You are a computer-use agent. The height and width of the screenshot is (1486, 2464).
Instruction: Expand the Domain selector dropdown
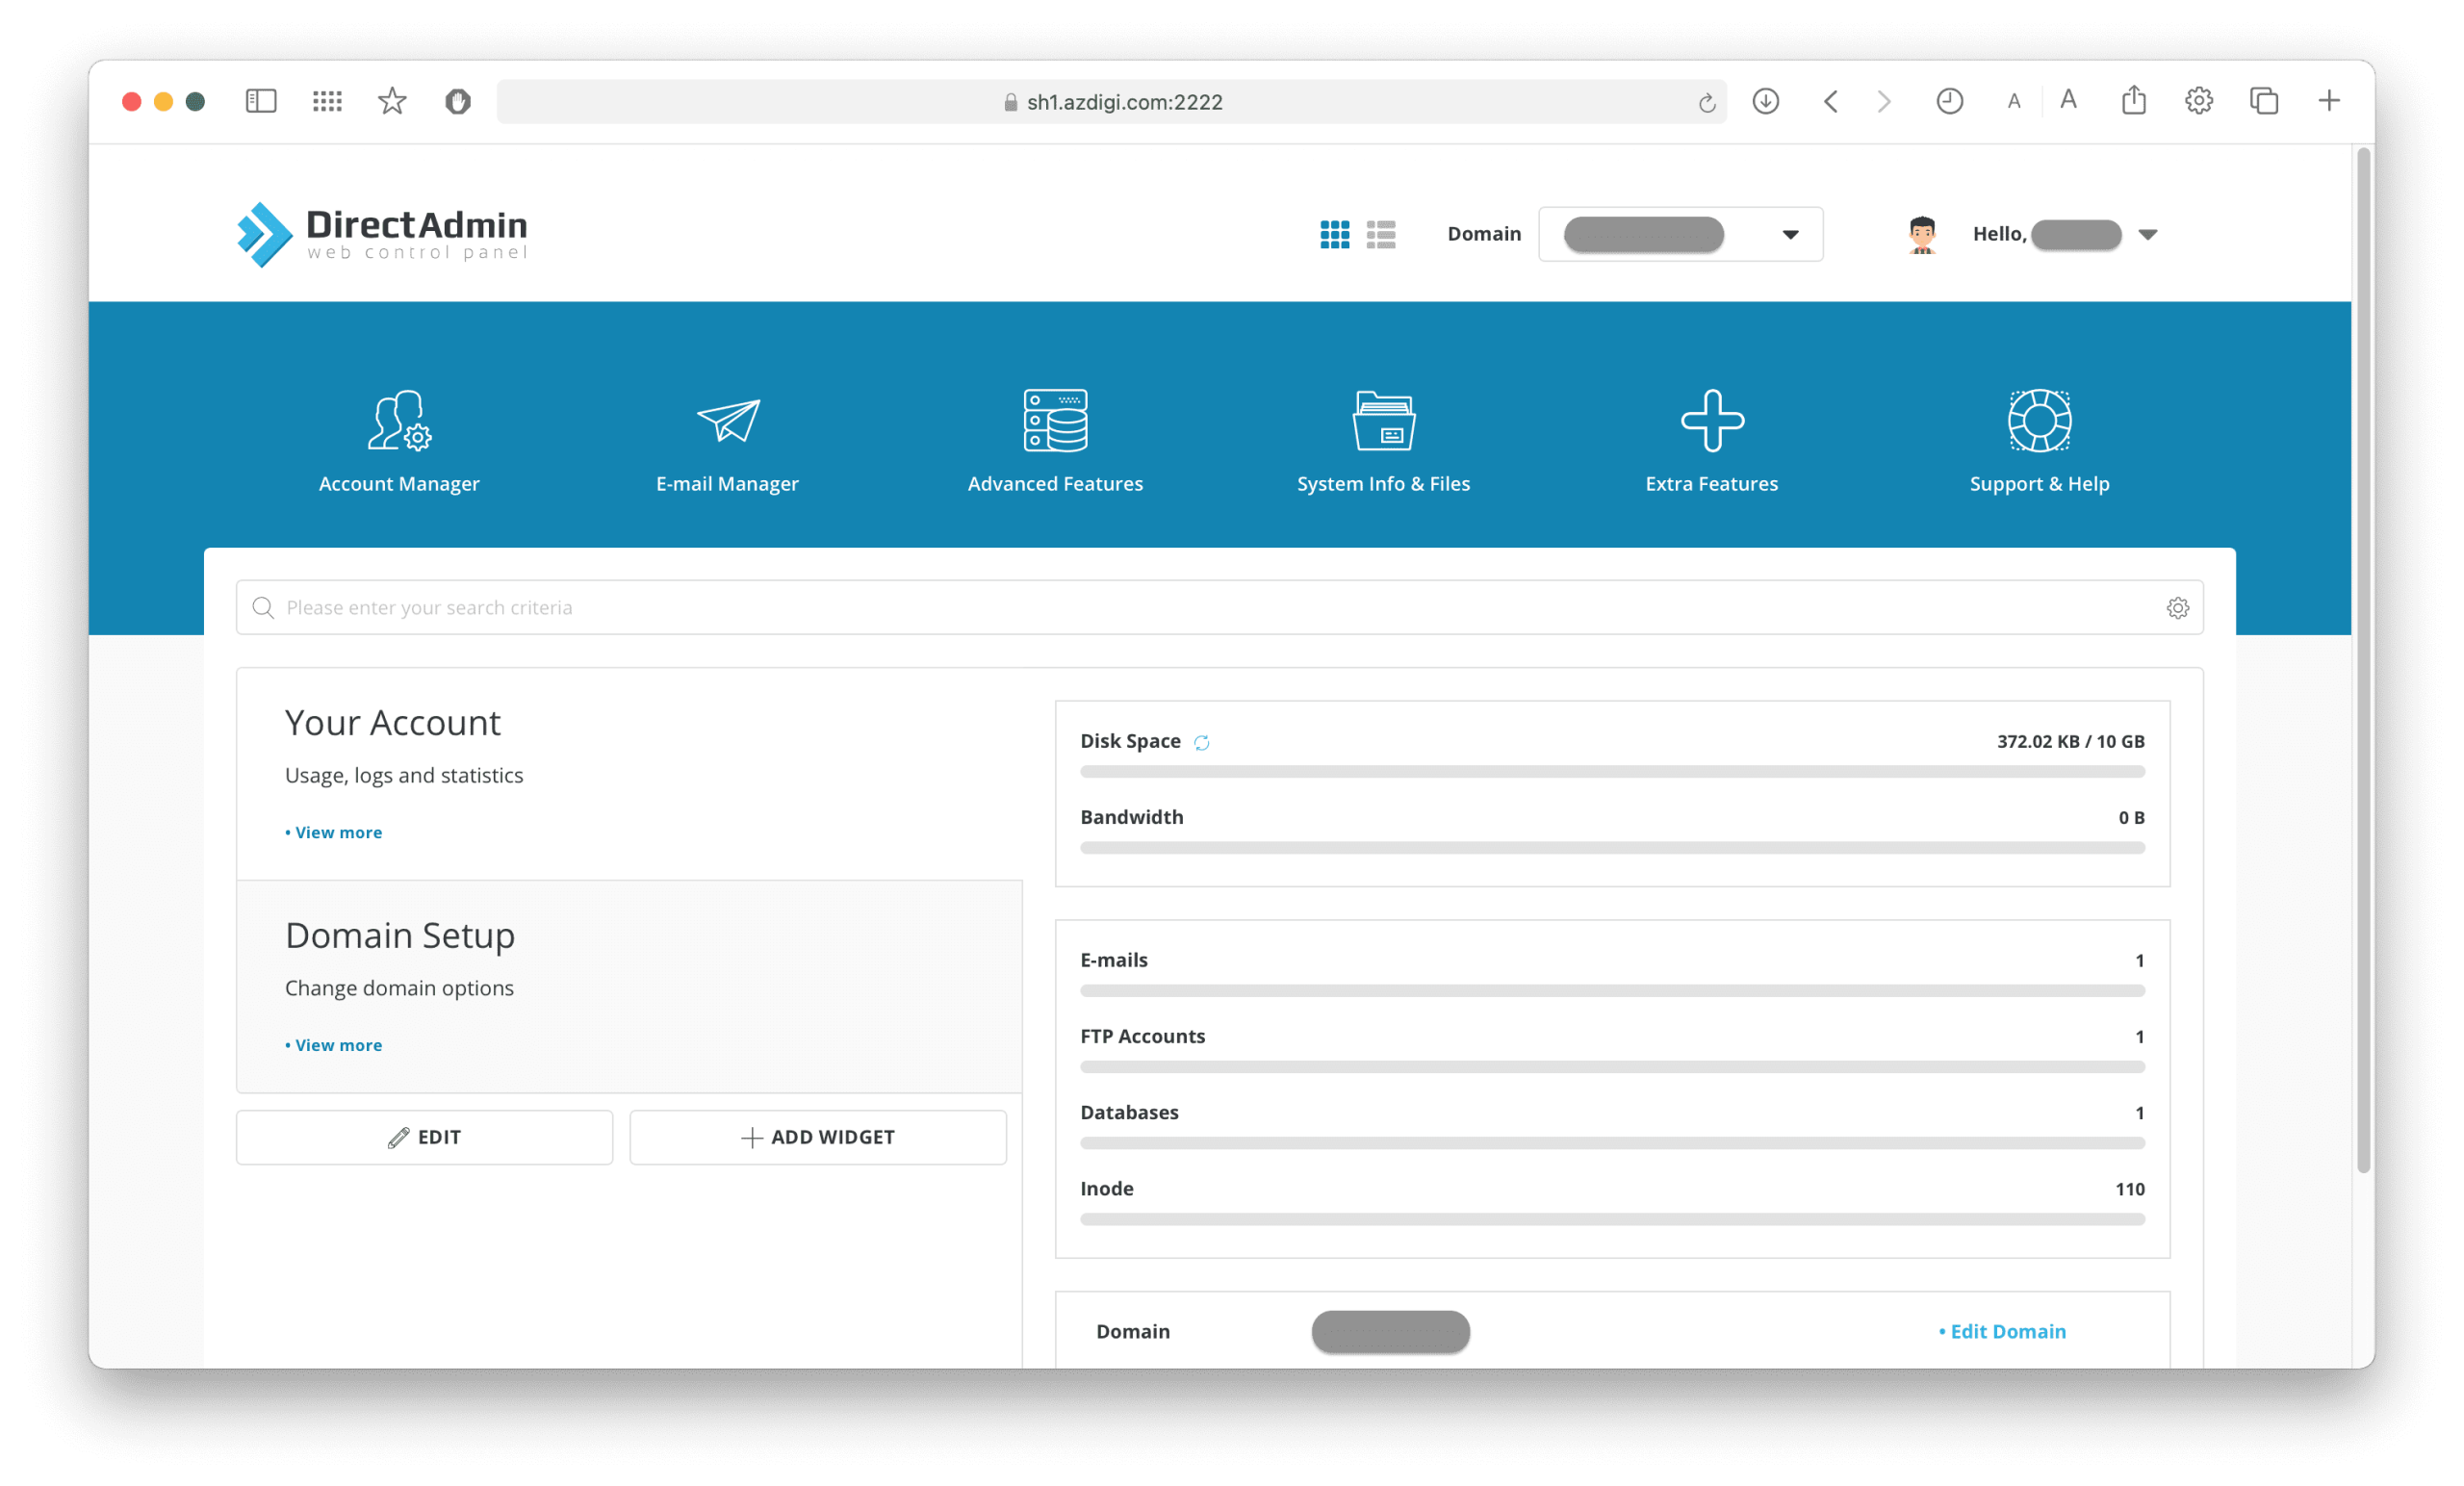tap(1789, 234)
